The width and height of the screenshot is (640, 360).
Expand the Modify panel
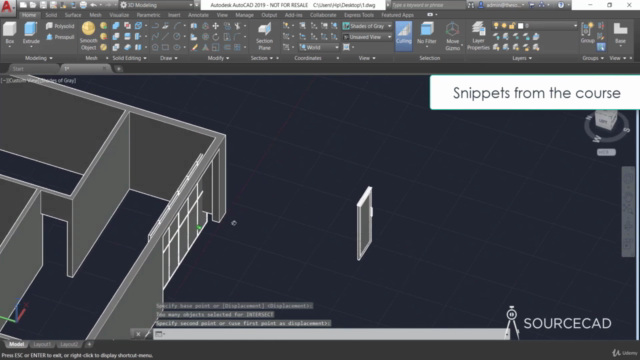pos(218,58)
